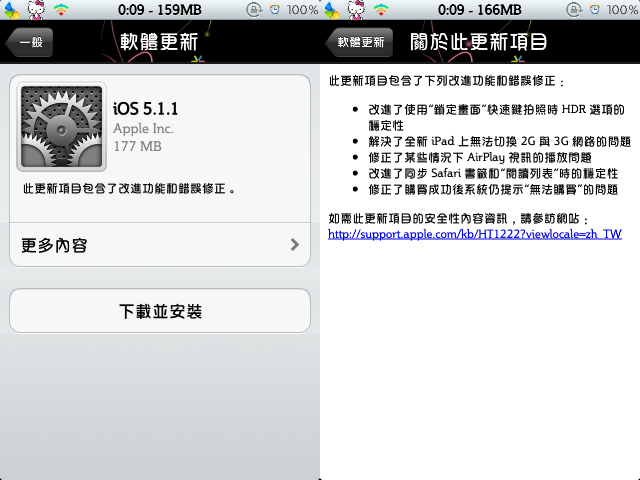Tap the rotation lock icon in right status bar

point(574,10)
